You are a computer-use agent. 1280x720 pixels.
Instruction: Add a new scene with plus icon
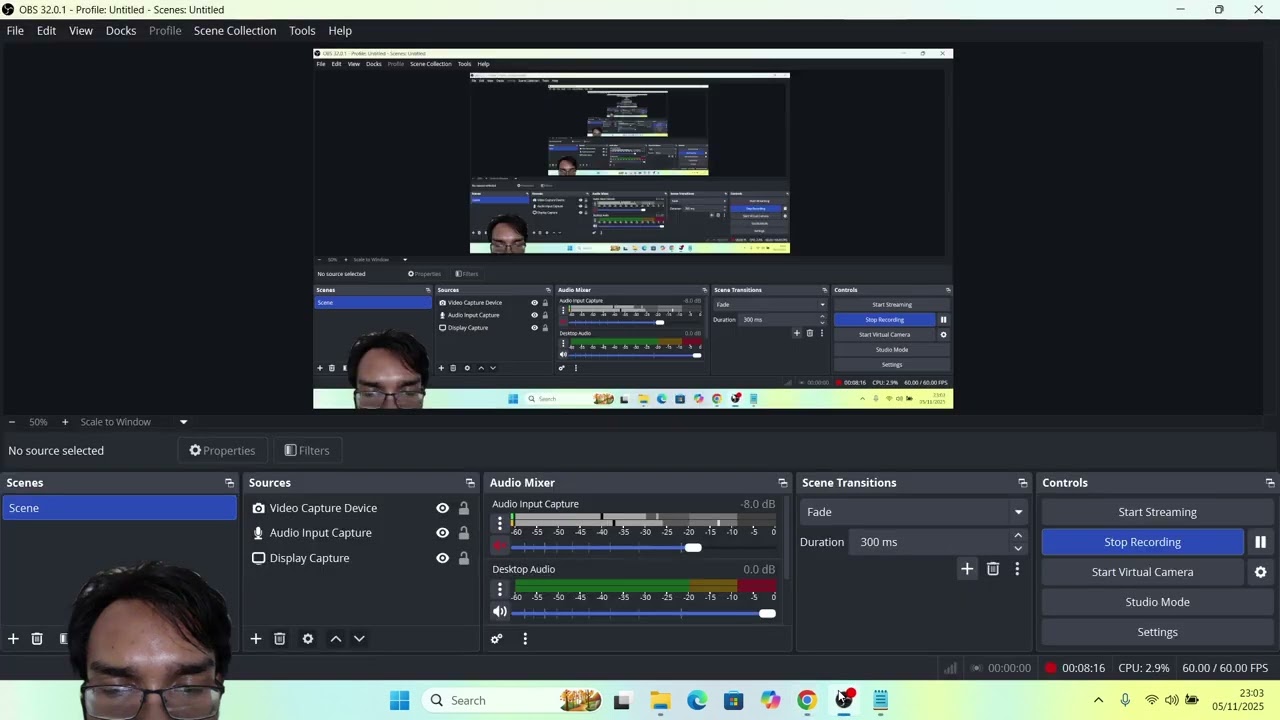(x=13, y=639)
